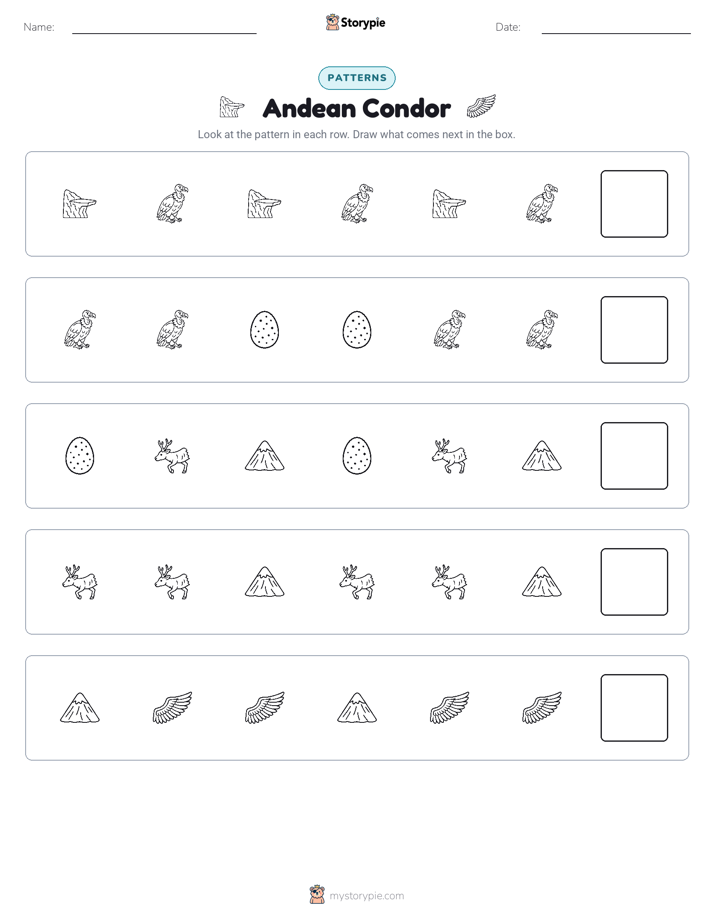Click the first spotted egg in row two
Viewport: 714px width, 924px height.
click(x=265, y=330)
